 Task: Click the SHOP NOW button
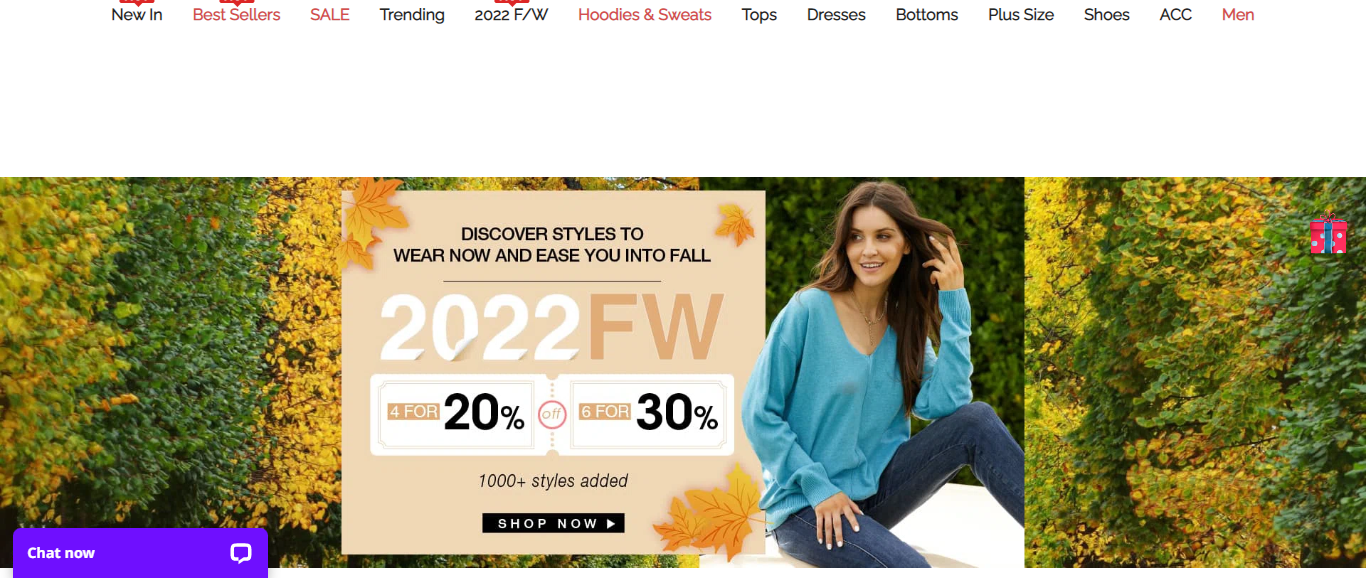553,523
